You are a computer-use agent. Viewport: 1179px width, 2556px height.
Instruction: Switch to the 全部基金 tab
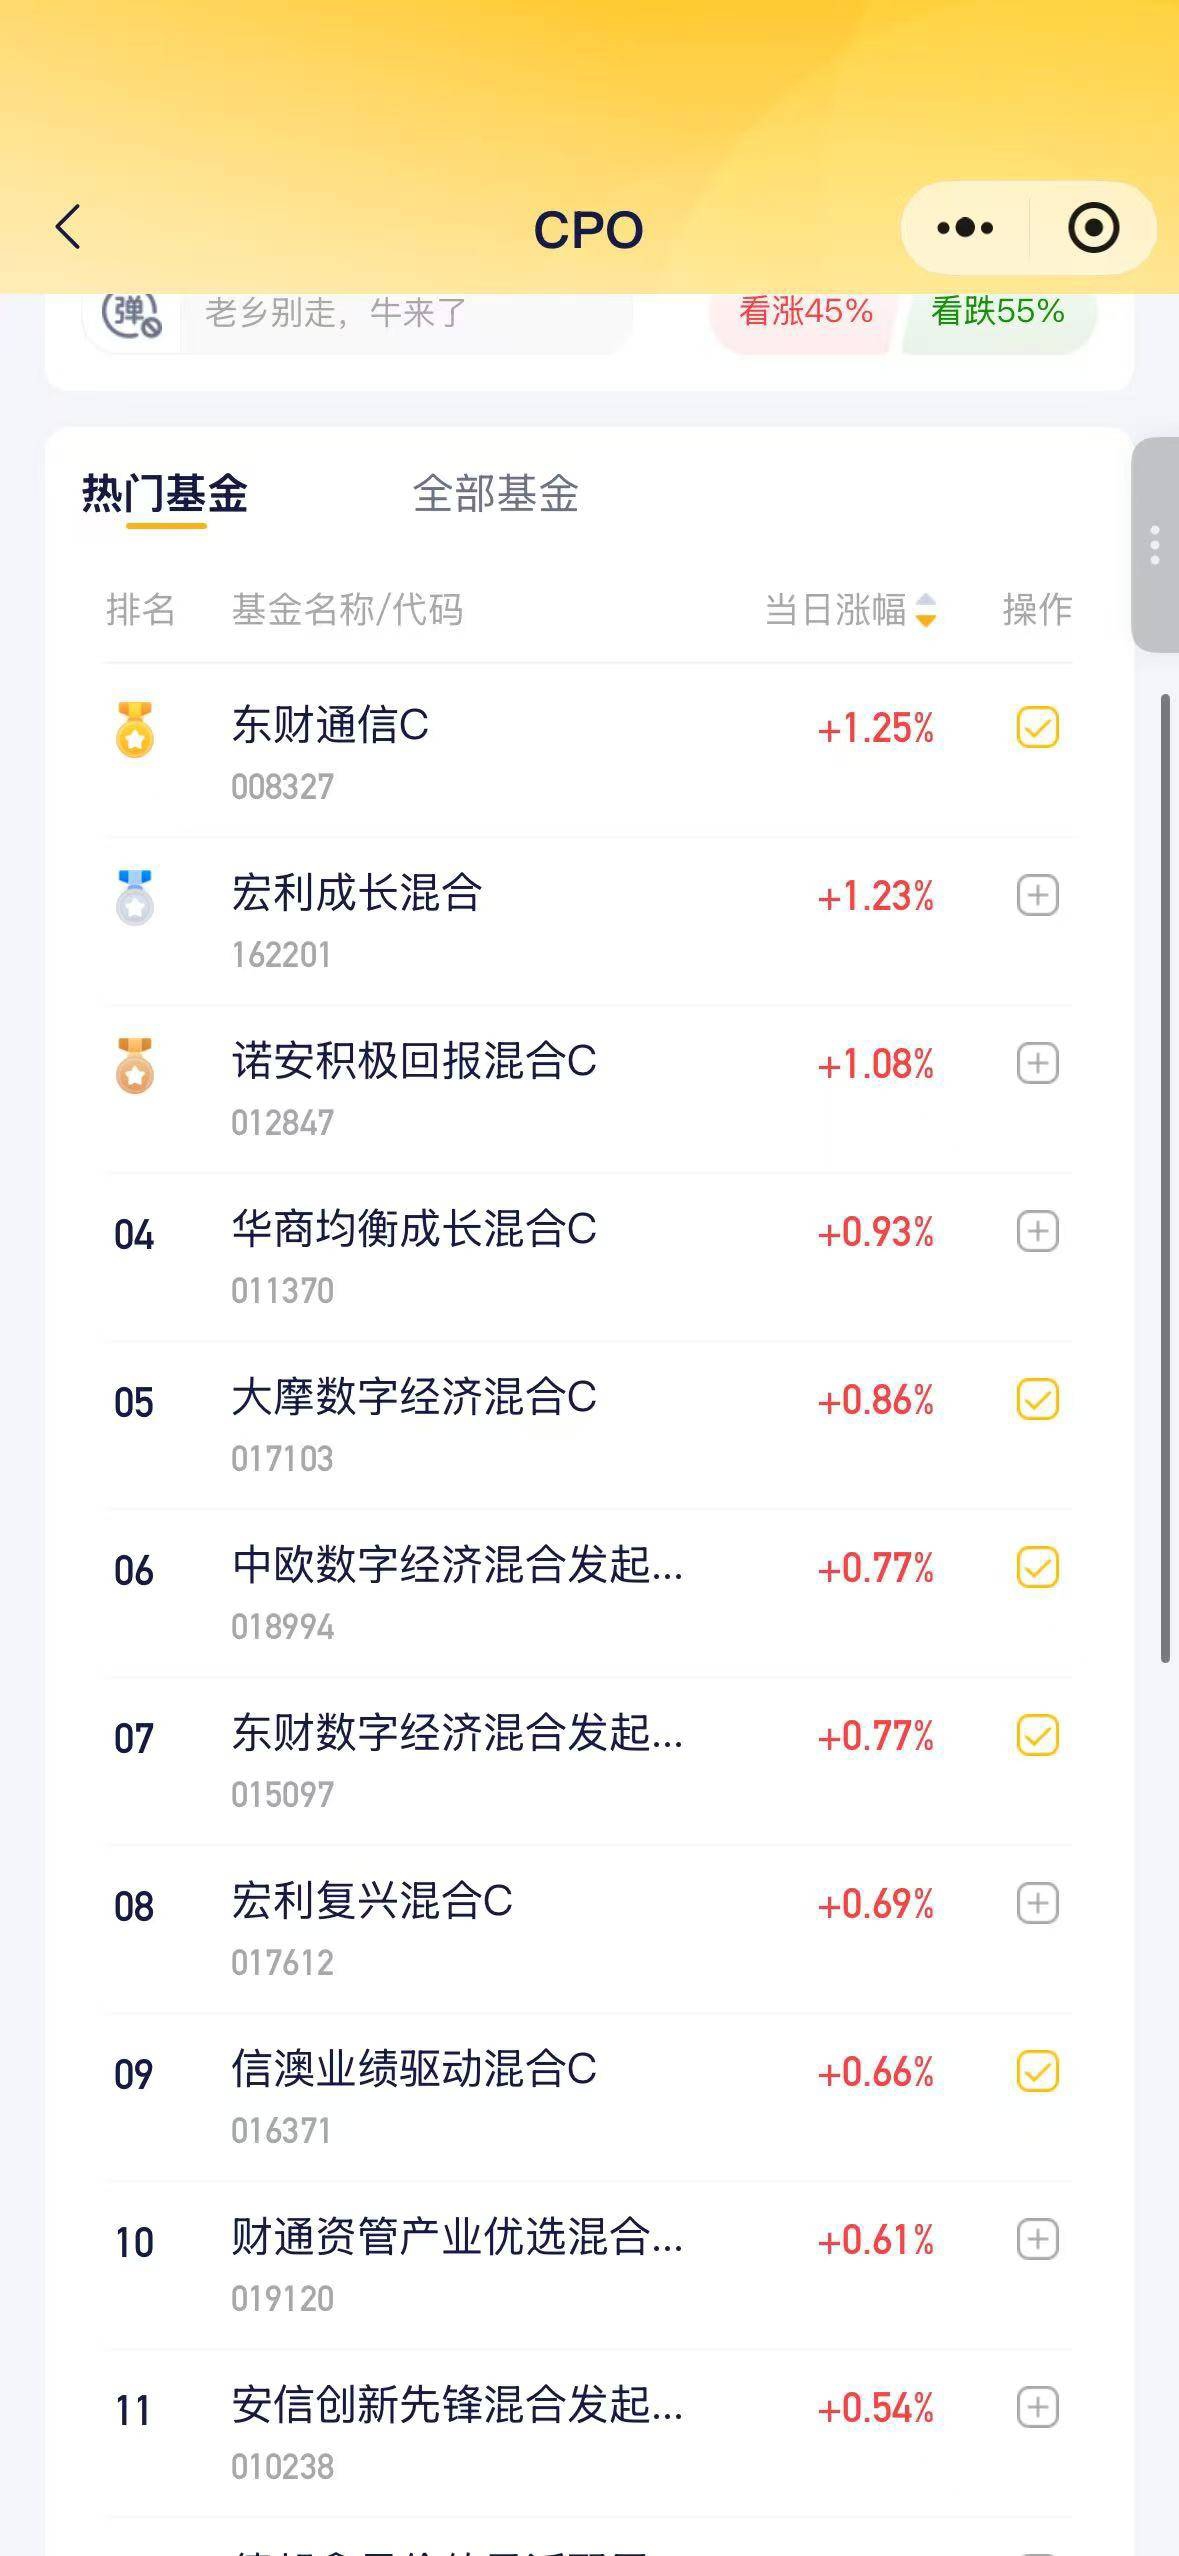(x=495, y=493)
